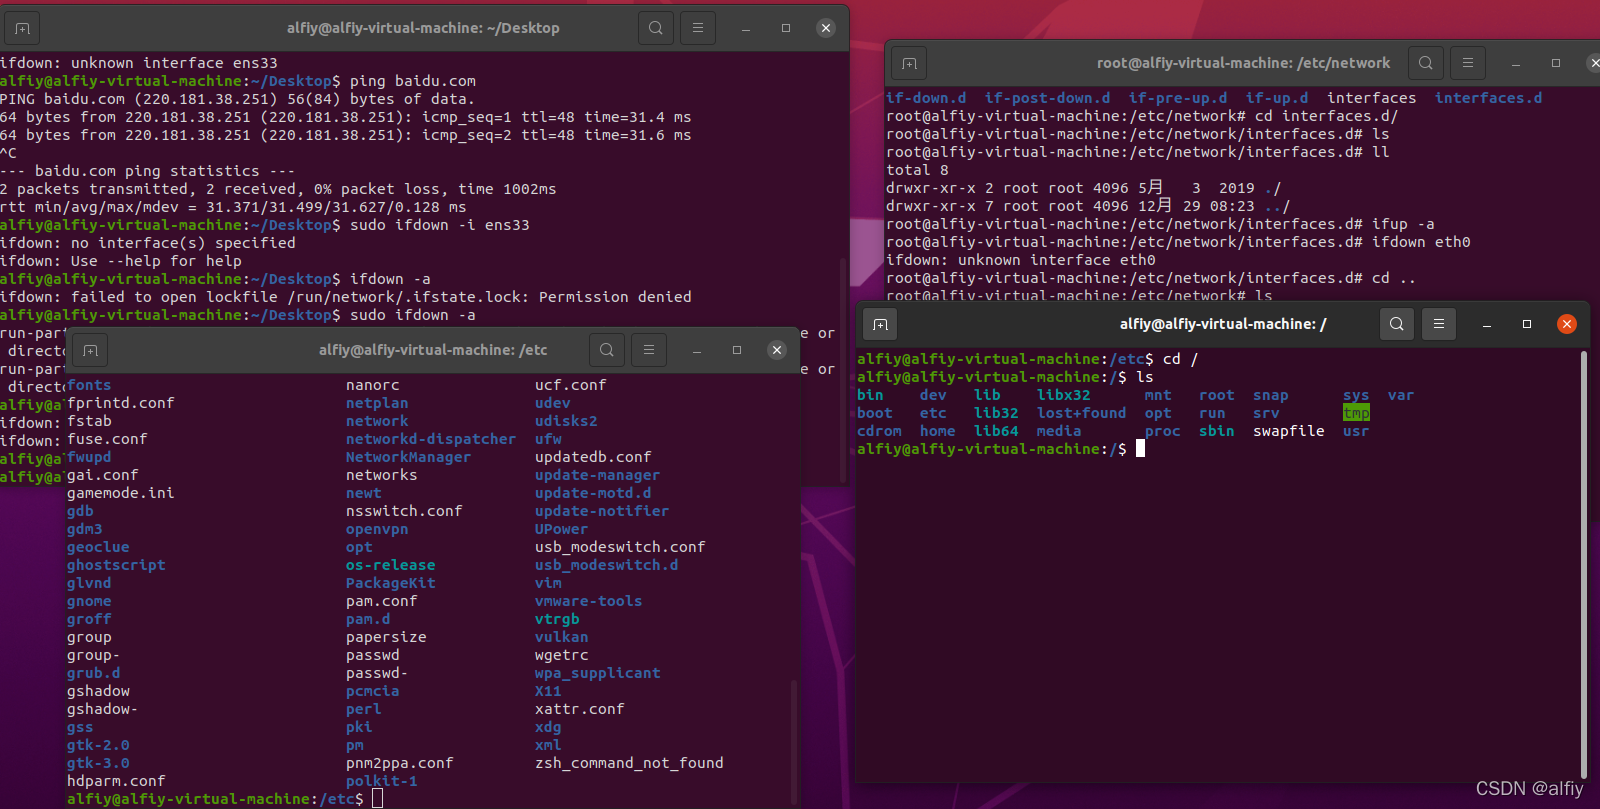Click the 'ping baidu.com' command line
Image resolution: width=1600 pixels, height=809 pixels.
tap(238, 81)
